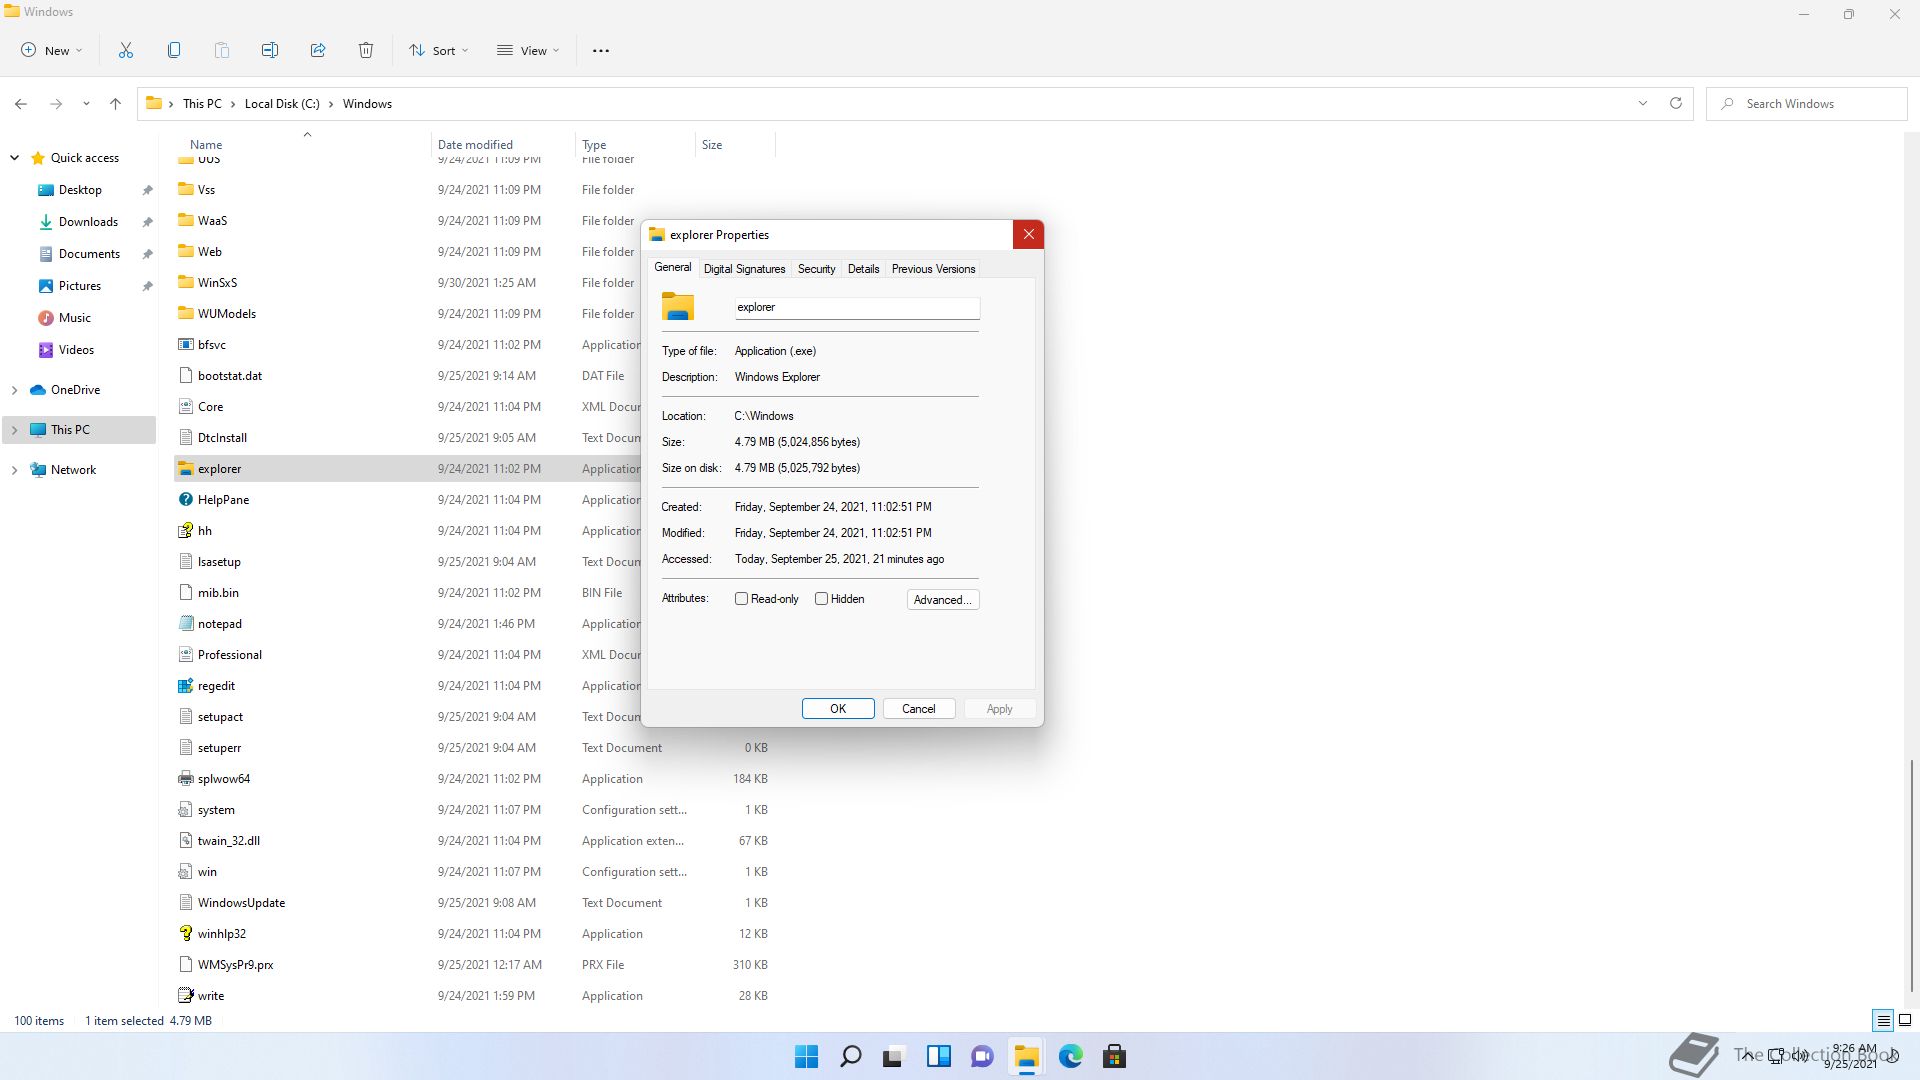The image size is (1920, 1080).
Task: Open Videos in Quick access
Action: [76, 350]
